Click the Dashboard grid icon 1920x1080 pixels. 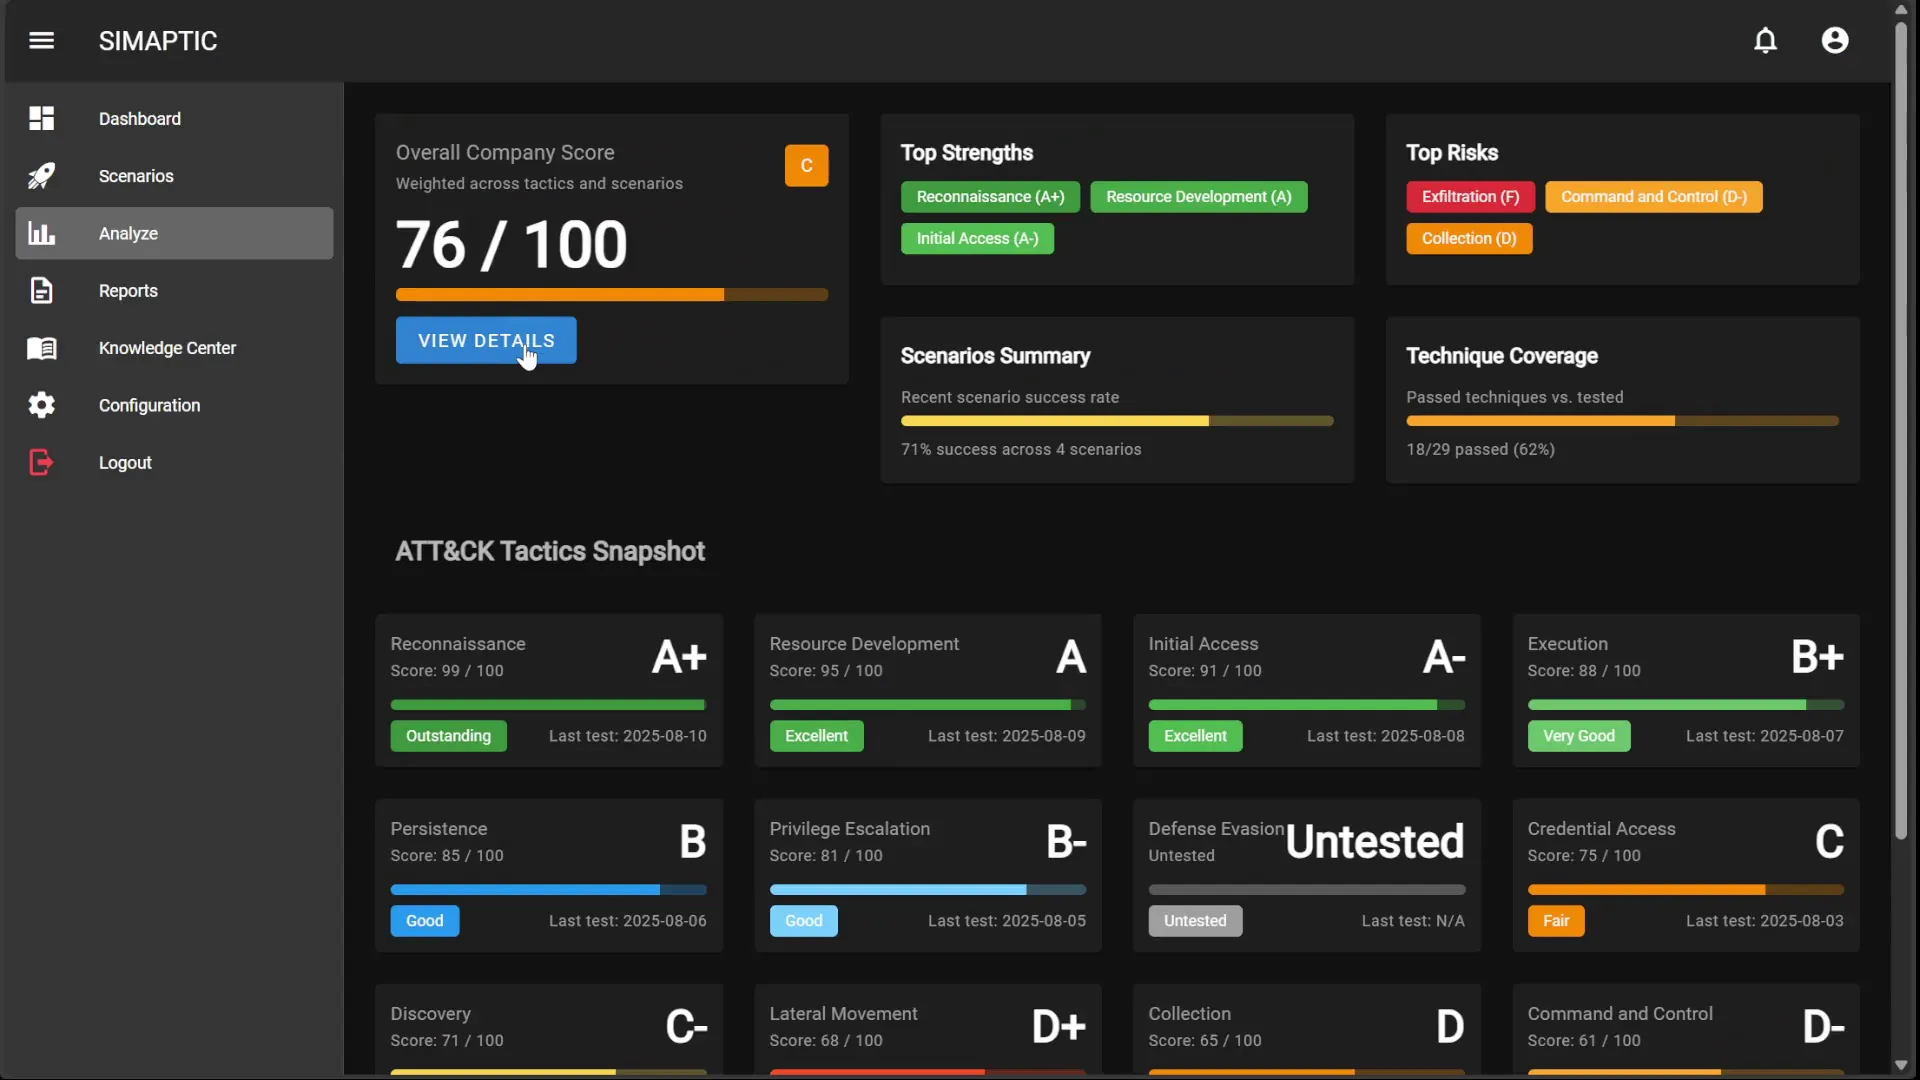point(41,119)
